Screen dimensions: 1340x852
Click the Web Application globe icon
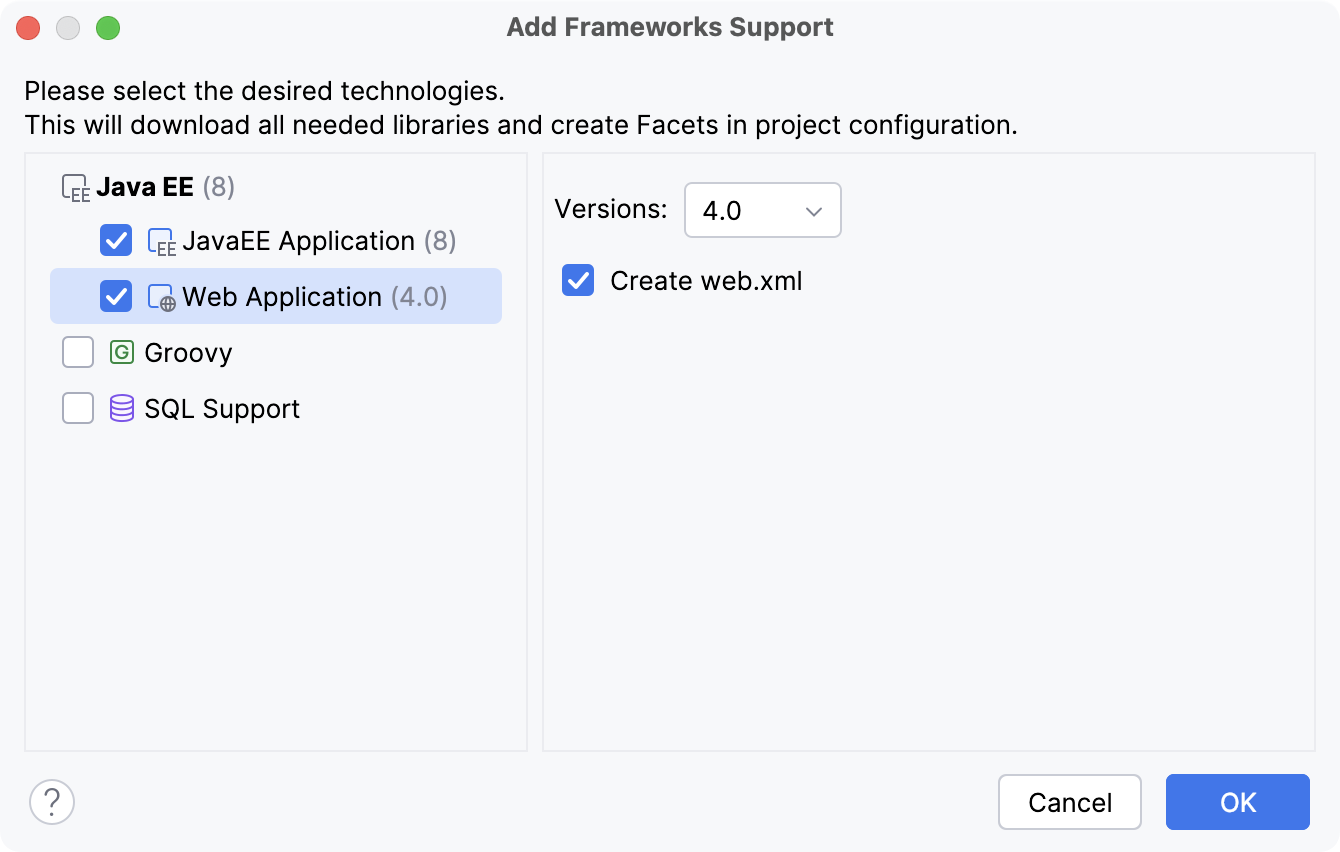(x=160, y=296)
